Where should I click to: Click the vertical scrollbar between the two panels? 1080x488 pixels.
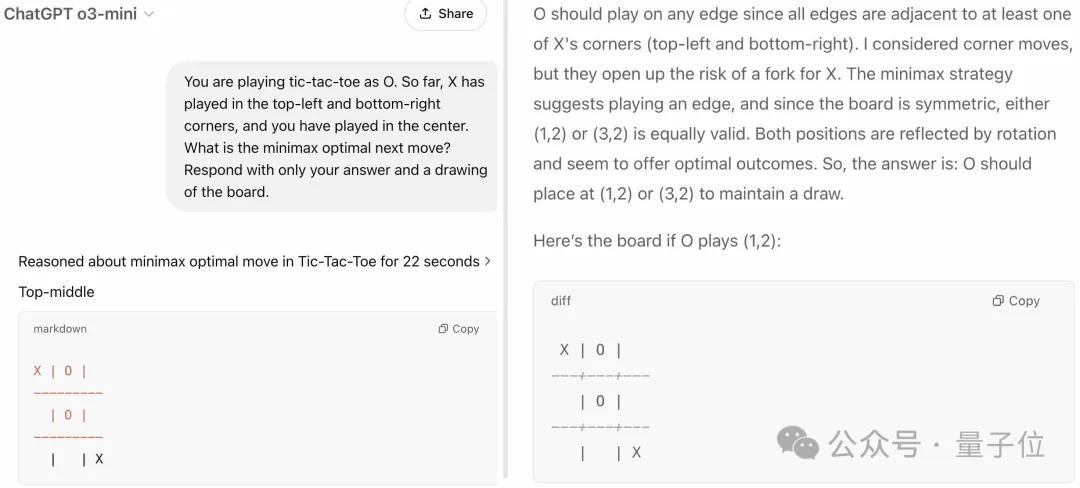505,240
